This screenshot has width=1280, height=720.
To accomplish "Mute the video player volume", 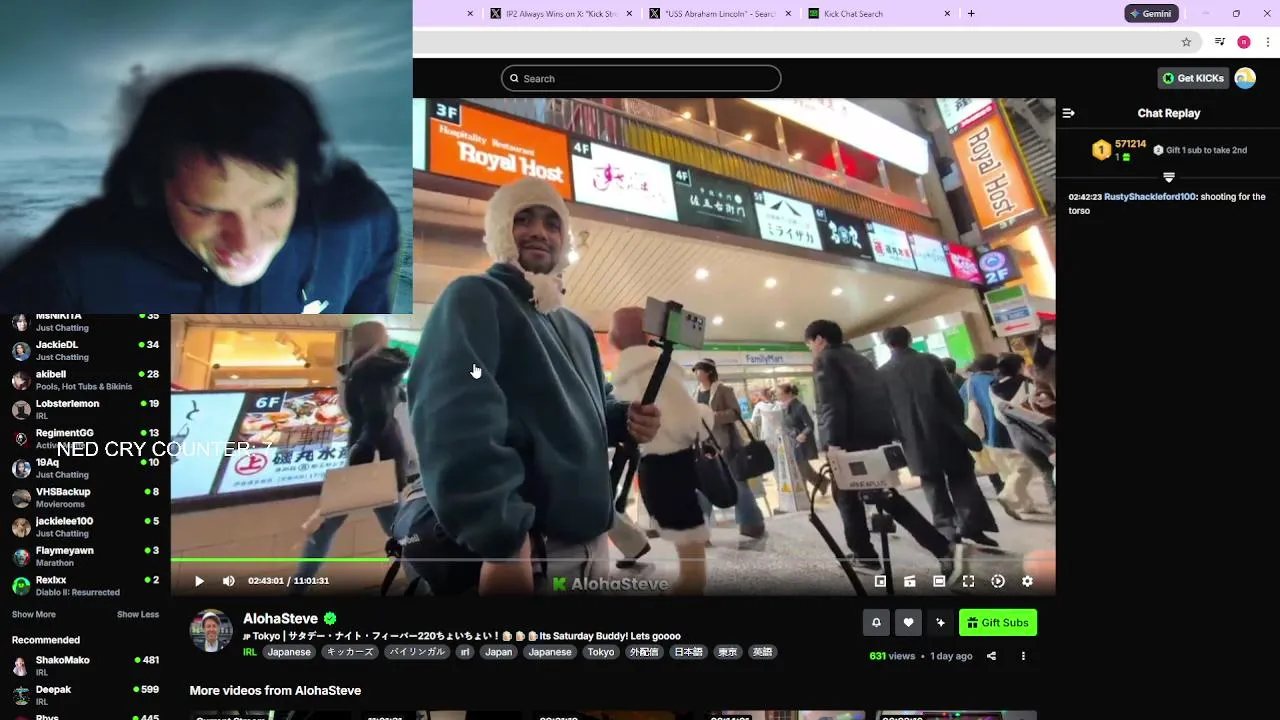I will pyautogui.click(x=228, y=581).
